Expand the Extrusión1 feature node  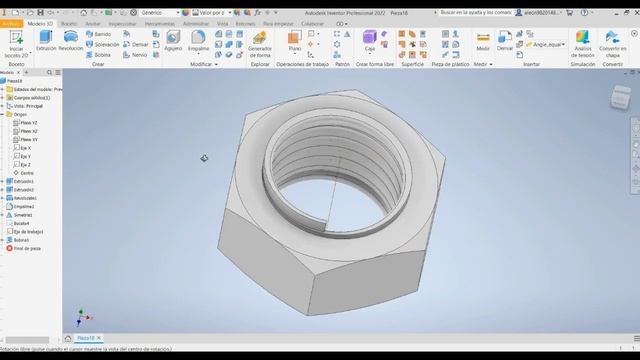pyautogui.click(x=2, y=181)
